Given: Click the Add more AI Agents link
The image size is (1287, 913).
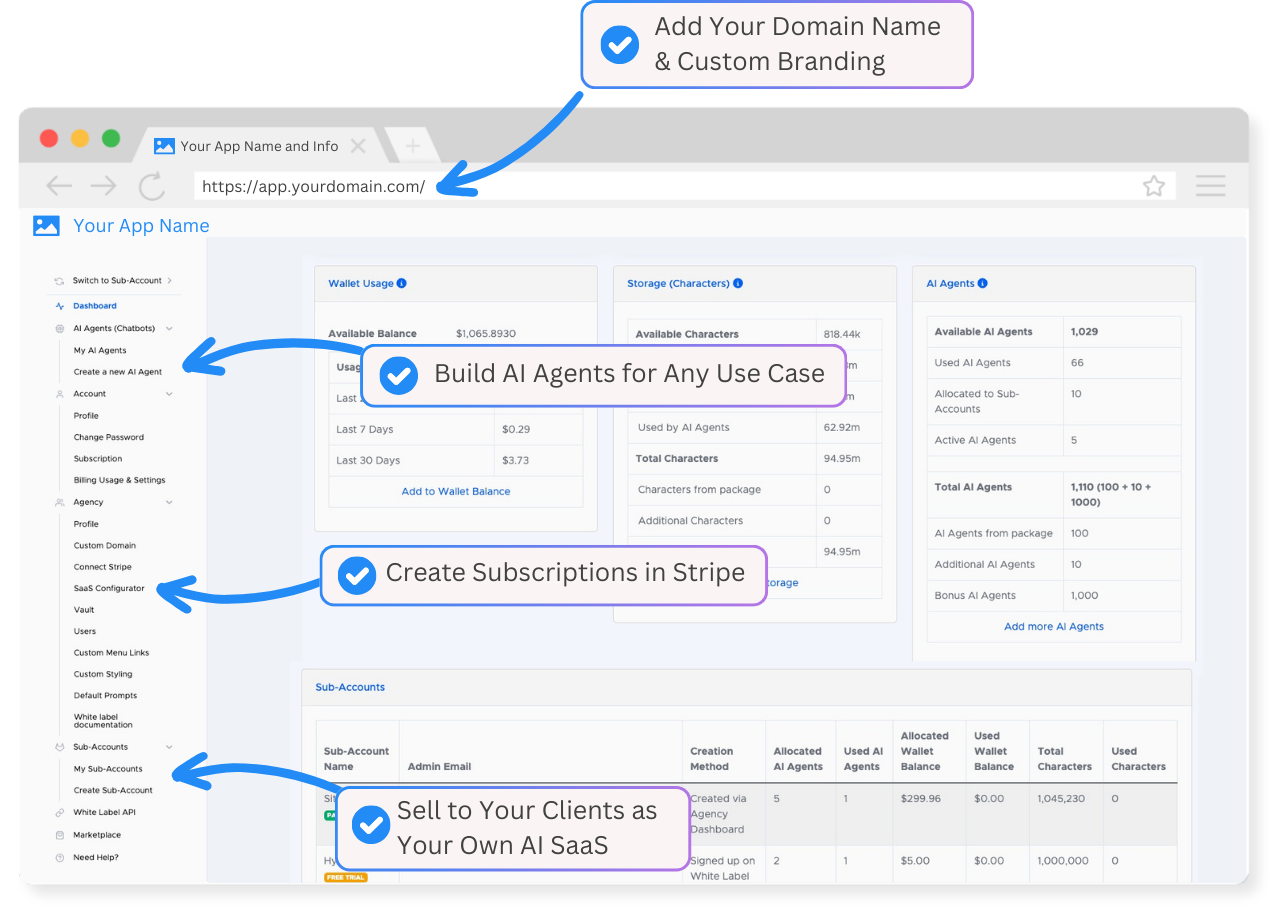Looking at the screenshot, I should click(1054, 627).
